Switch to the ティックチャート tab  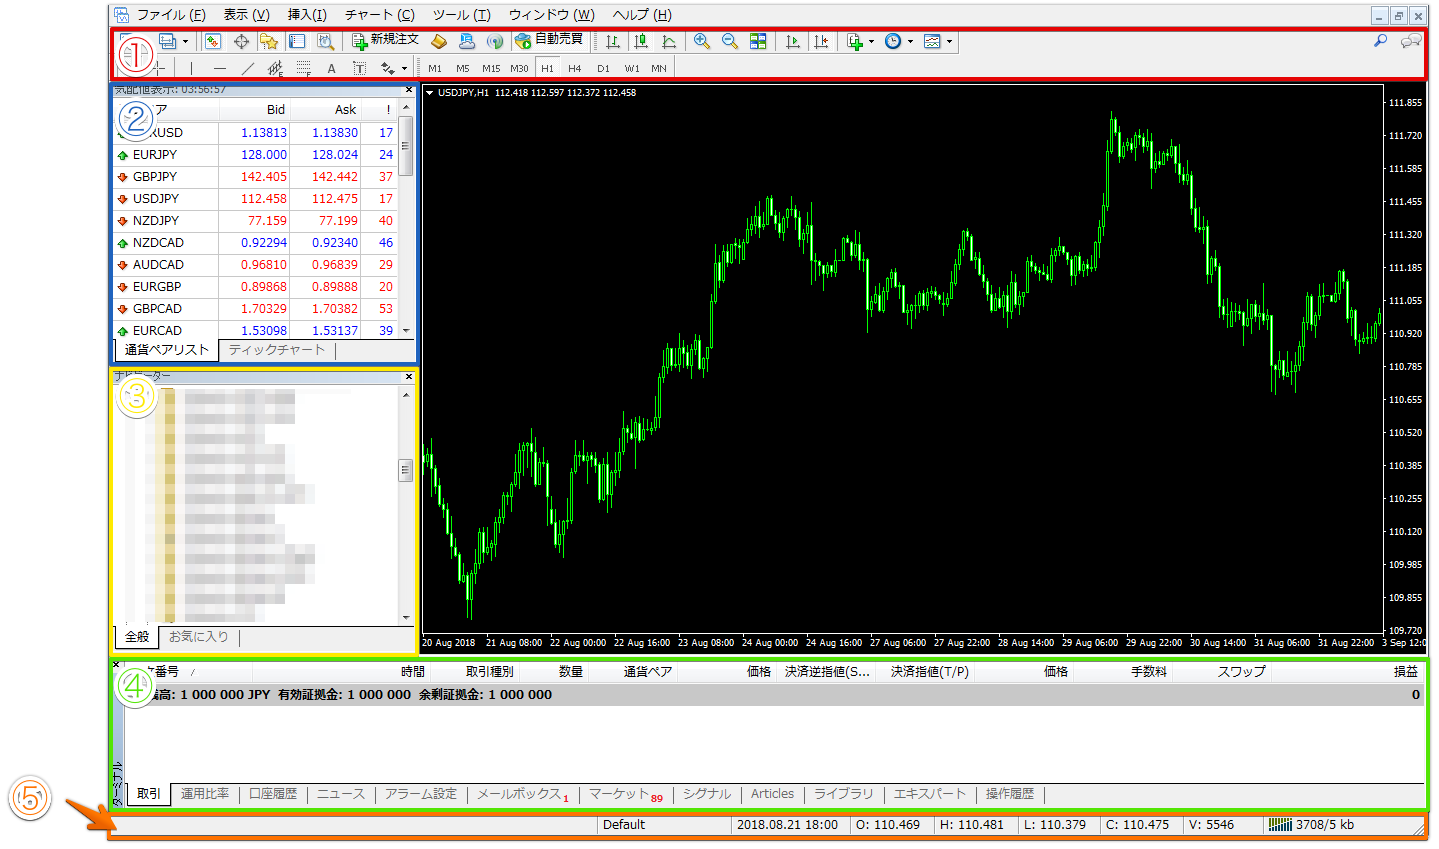pos(277,350)
